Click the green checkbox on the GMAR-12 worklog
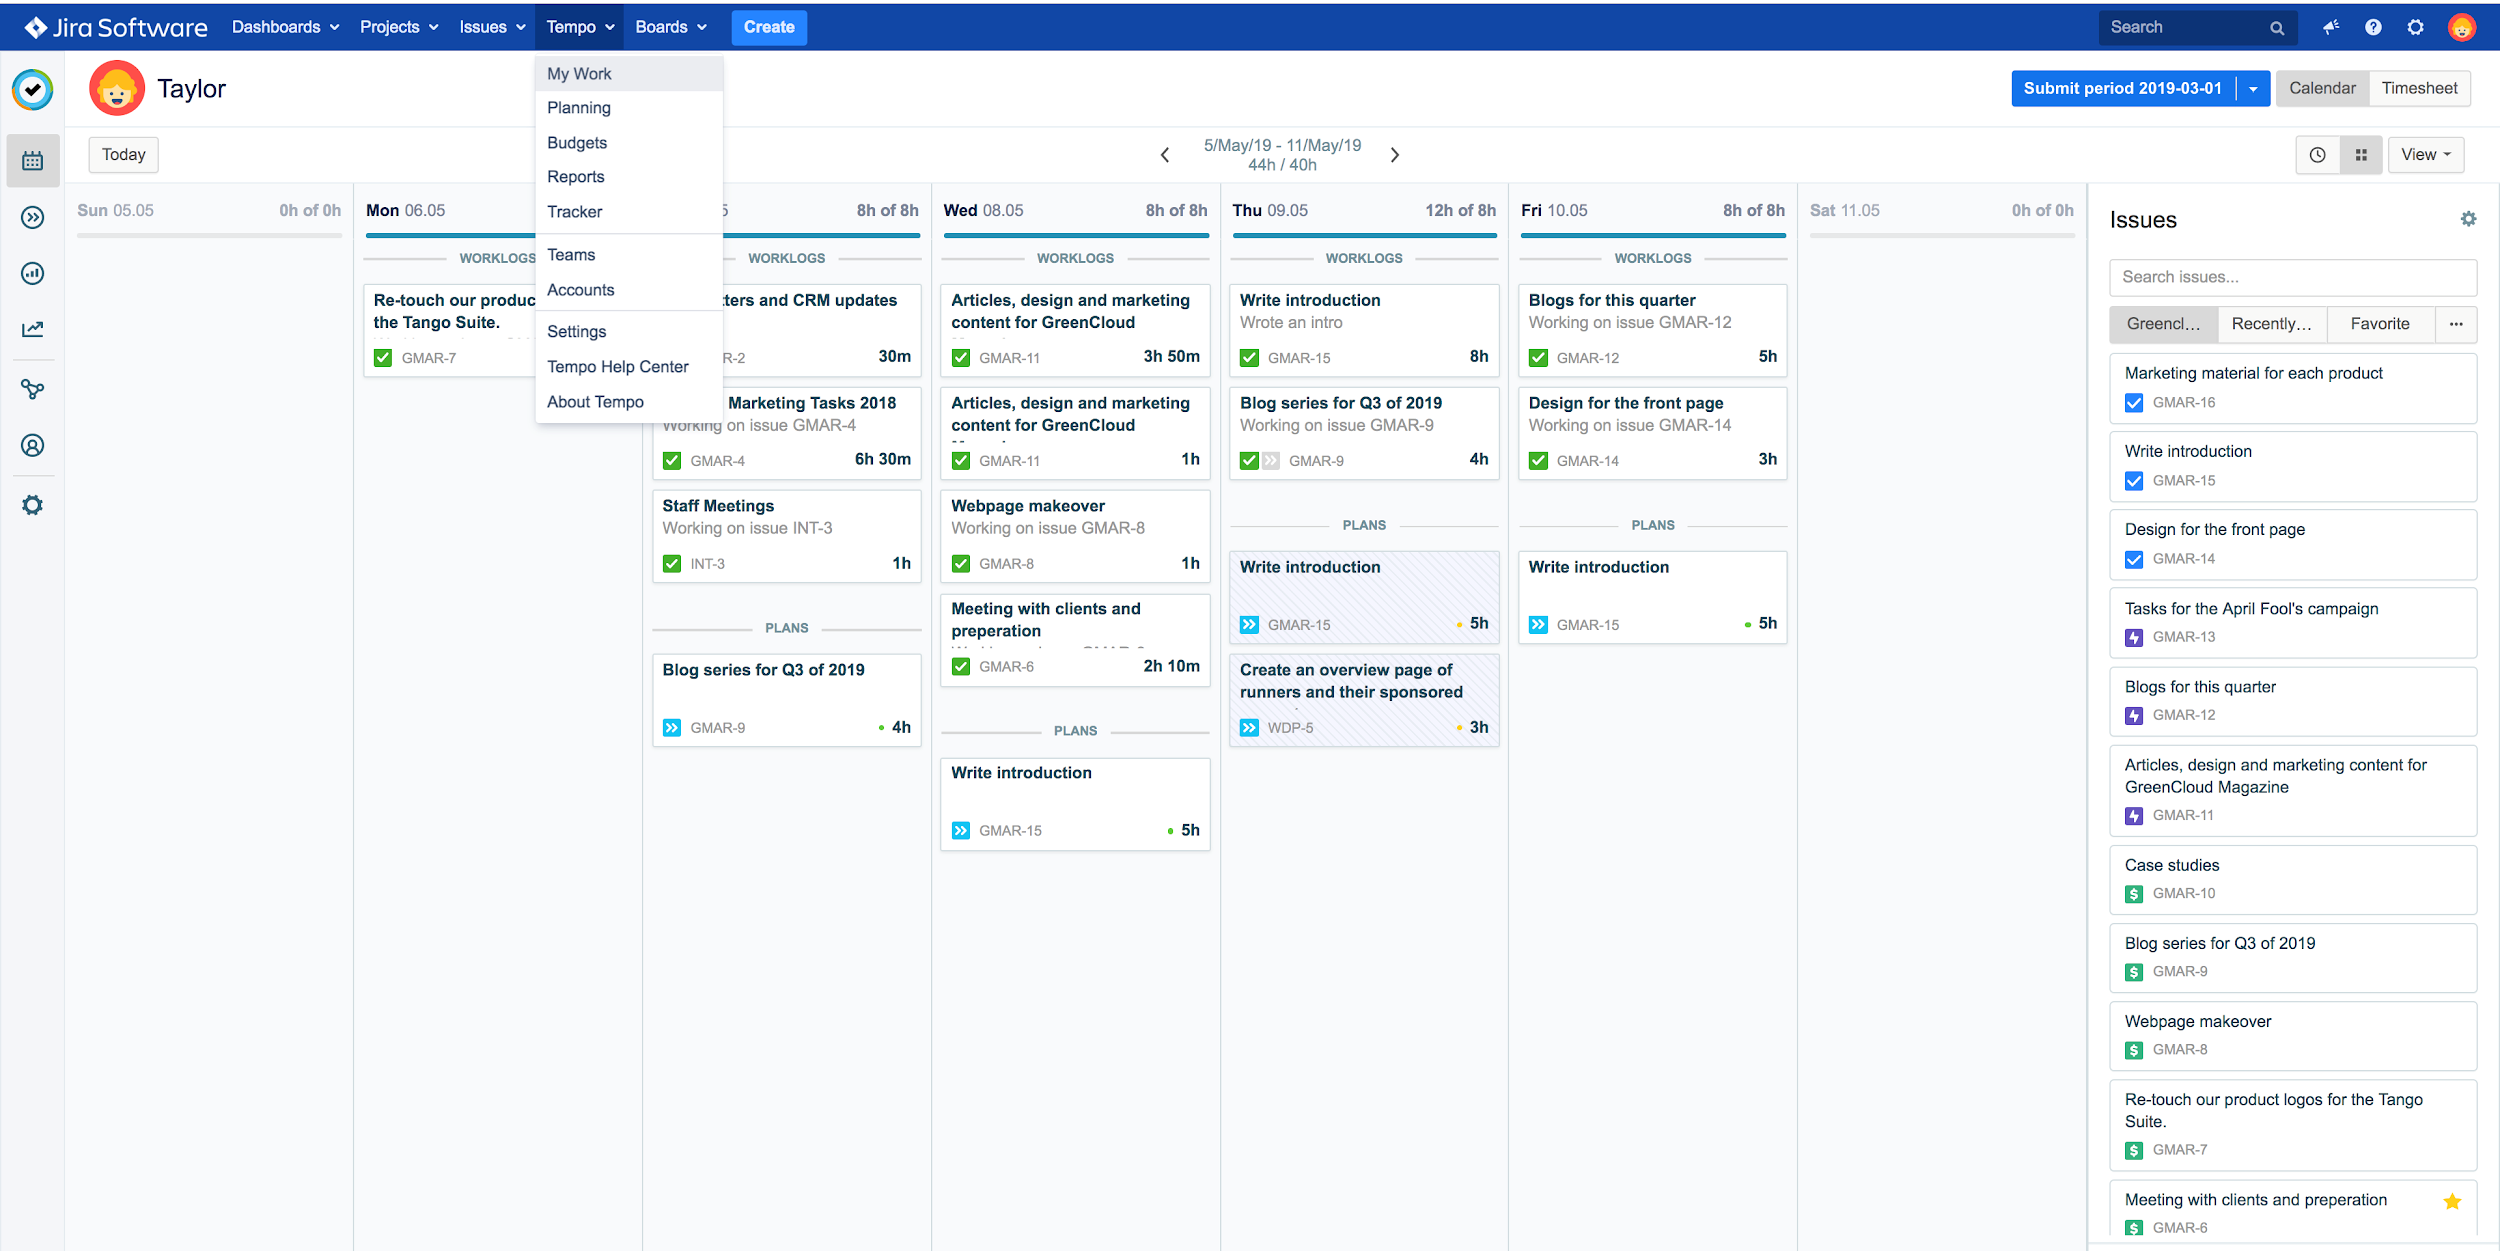 click(1537, 357)
